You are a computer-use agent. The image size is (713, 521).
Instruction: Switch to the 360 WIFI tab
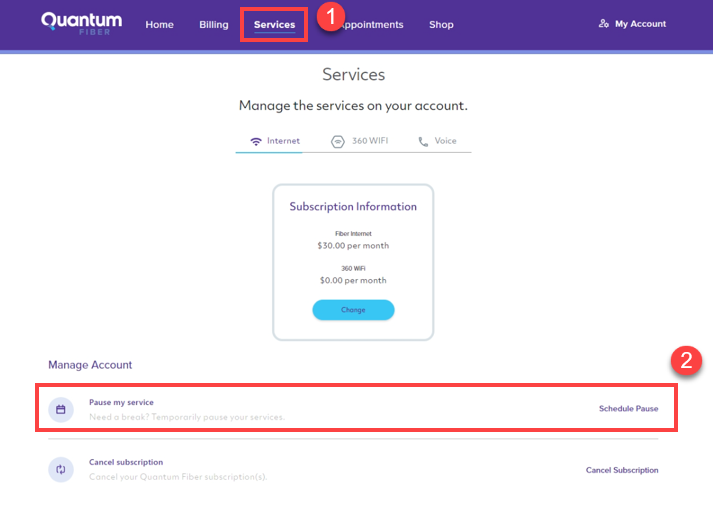point(360,141)
